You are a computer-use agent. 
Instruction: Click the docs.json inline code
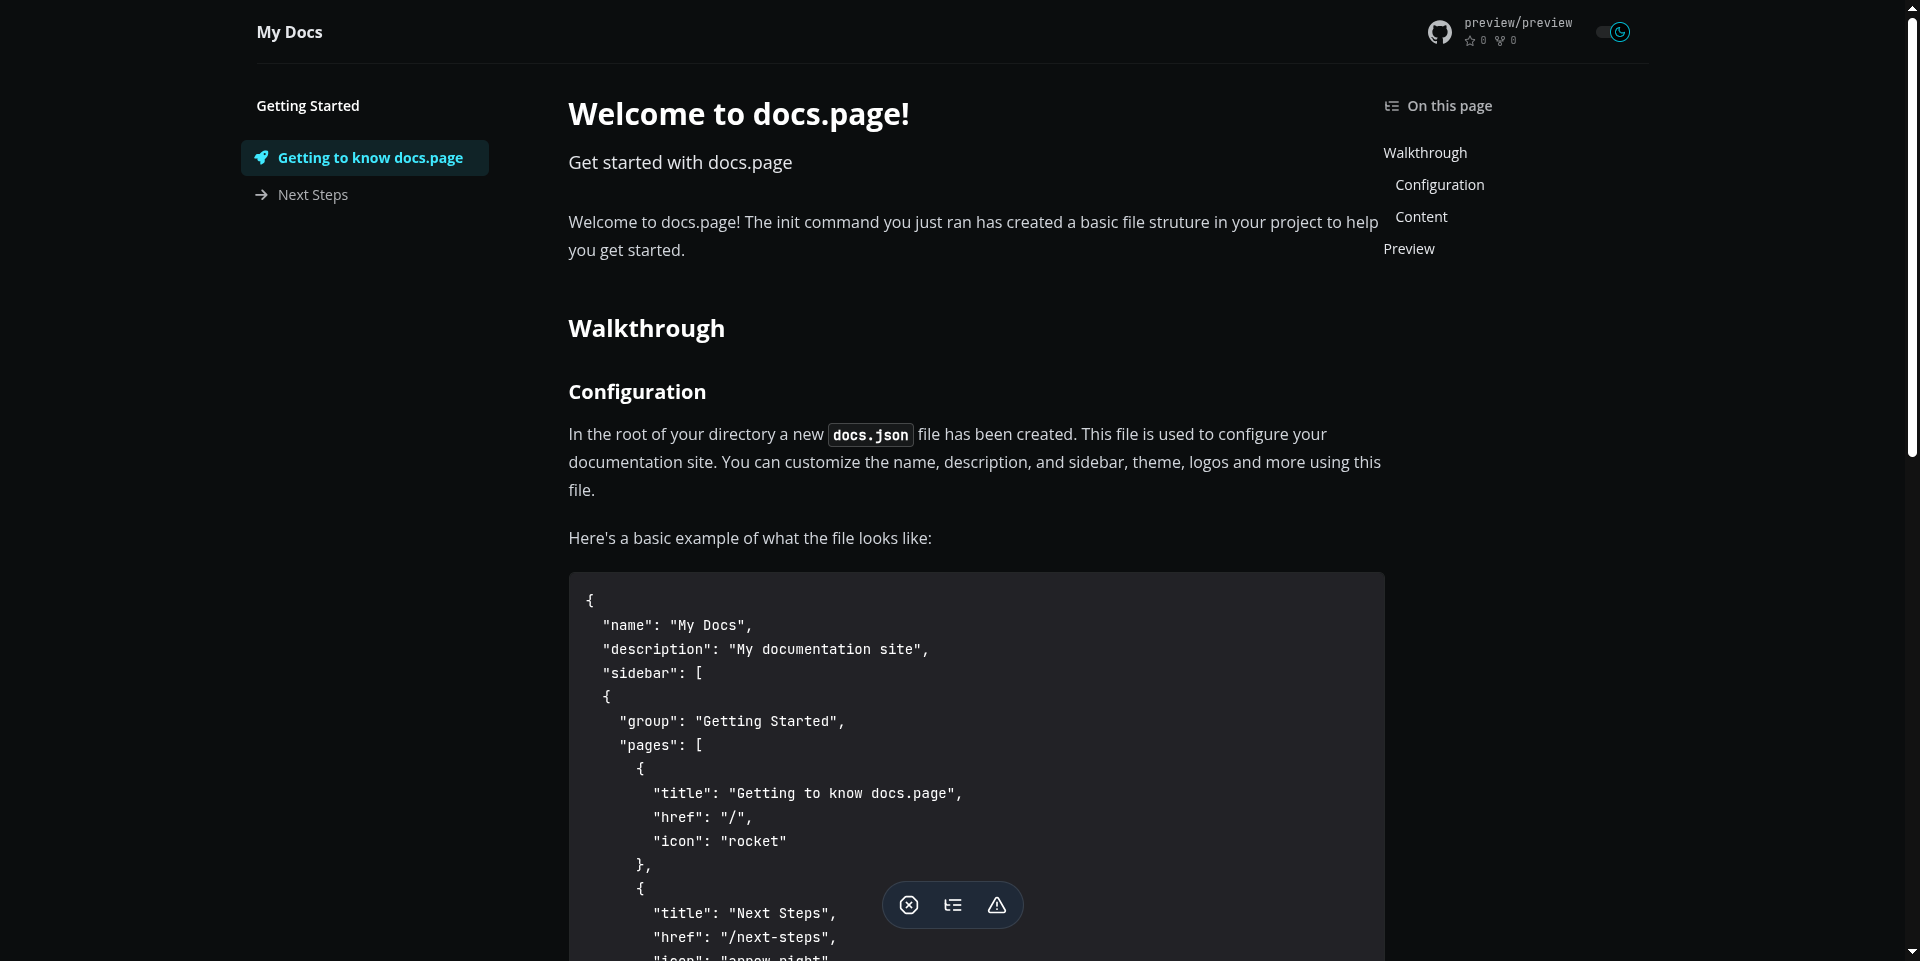[x=870, y=435]
